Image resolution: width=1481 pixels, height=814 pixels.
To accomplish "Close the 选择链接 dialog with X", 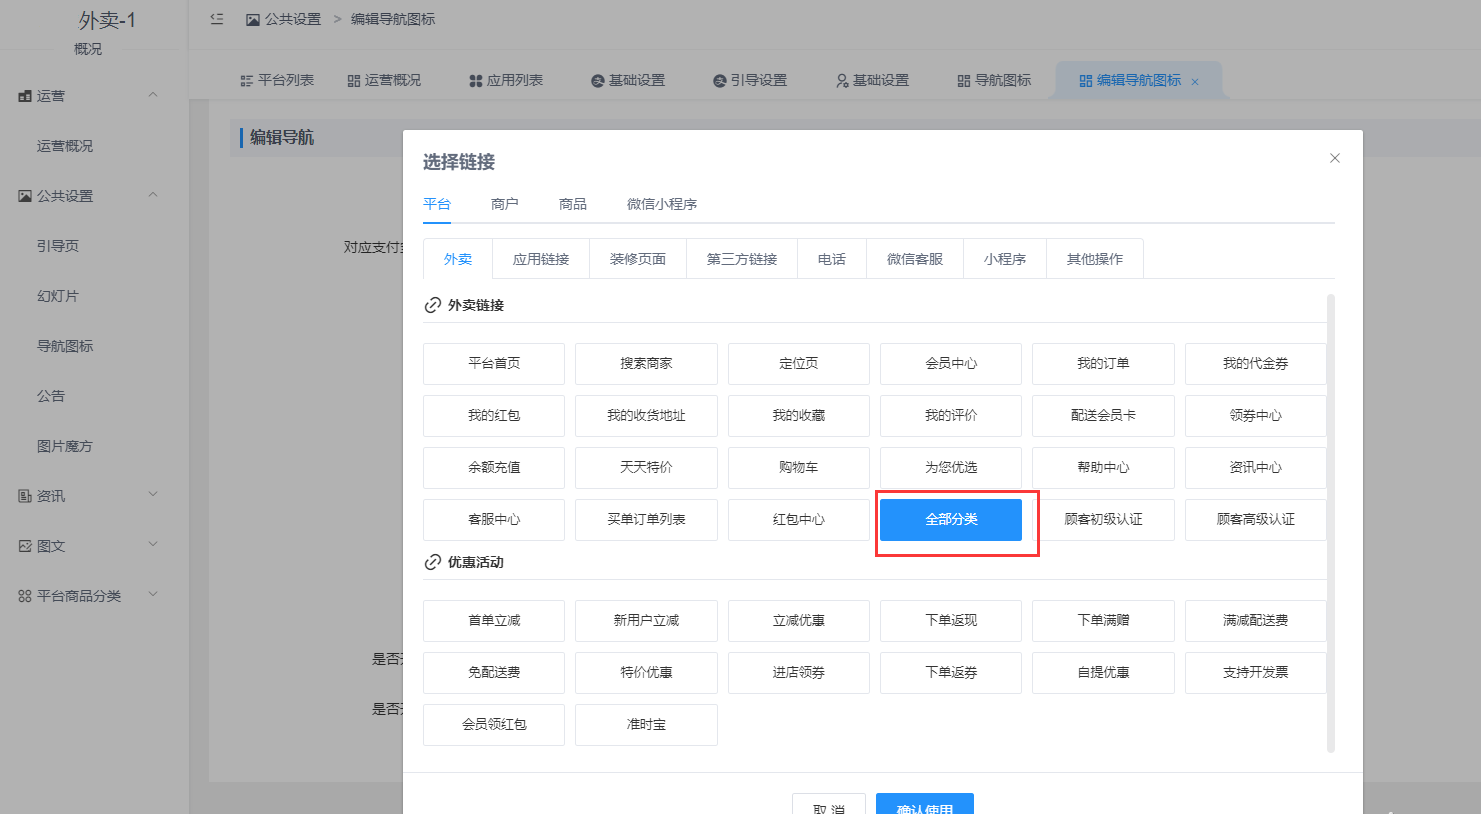I will 1334,158.
